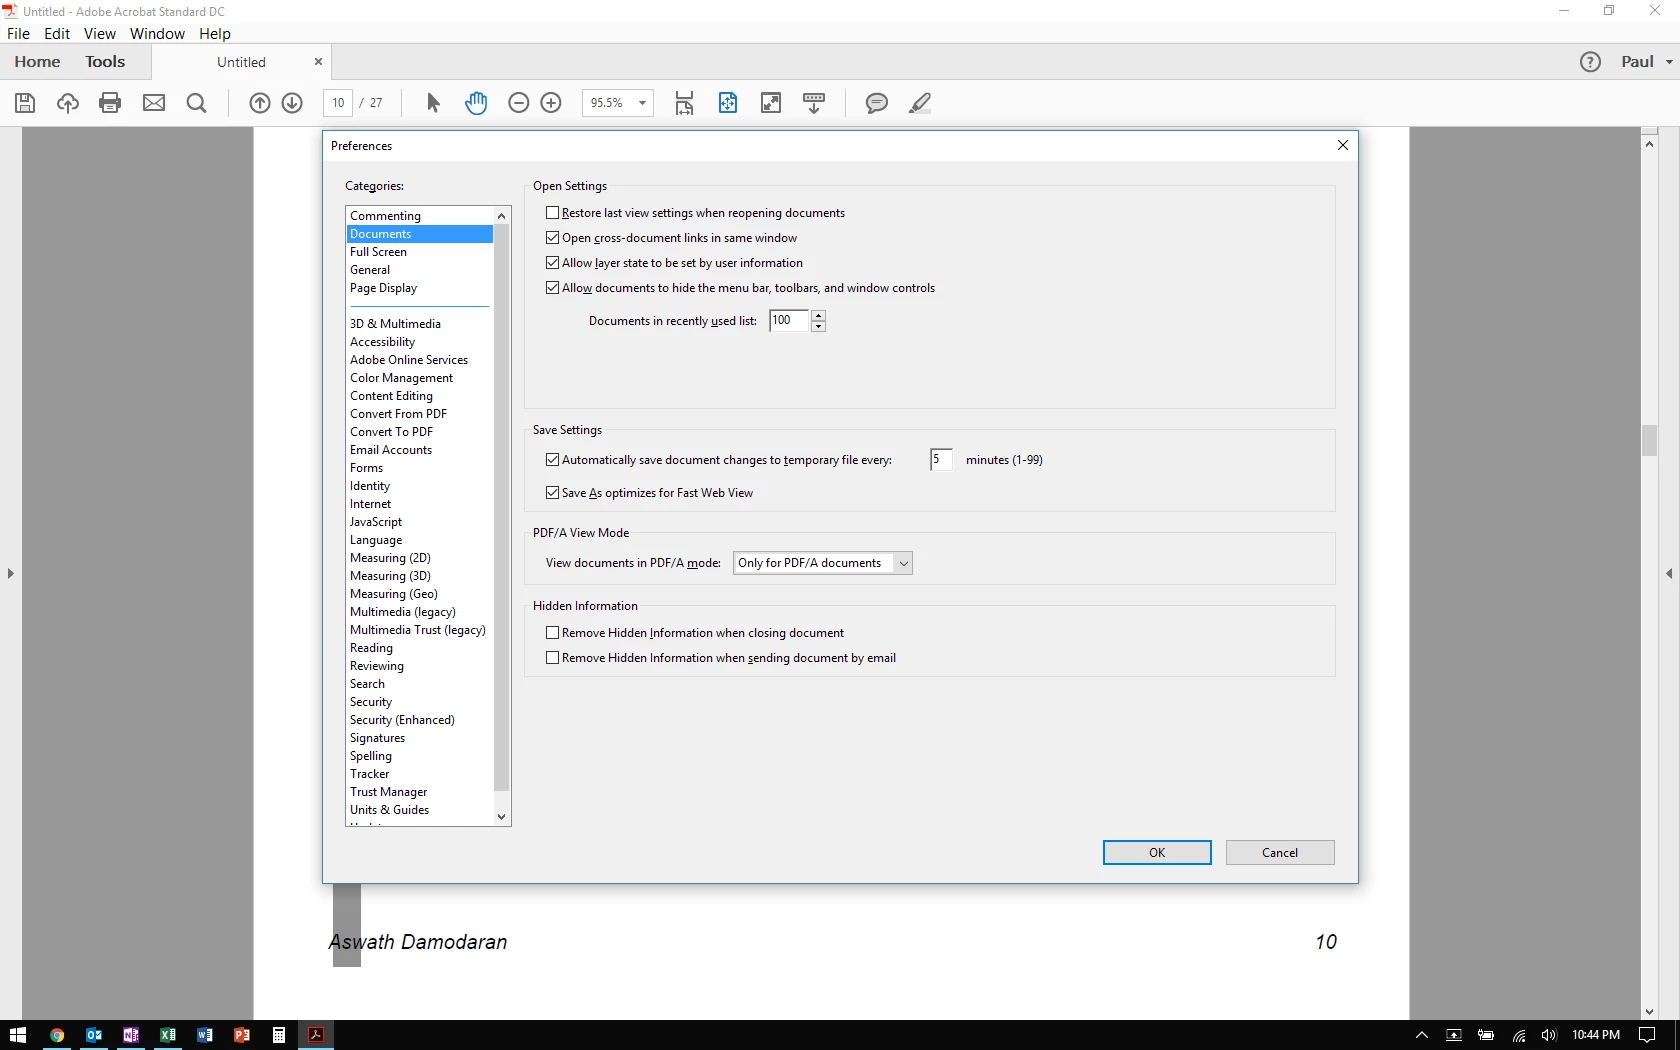Viewport: 1680px width, 1050px height.
Task: Expand the right tools pane arrow
Action: coord(1669,574)
